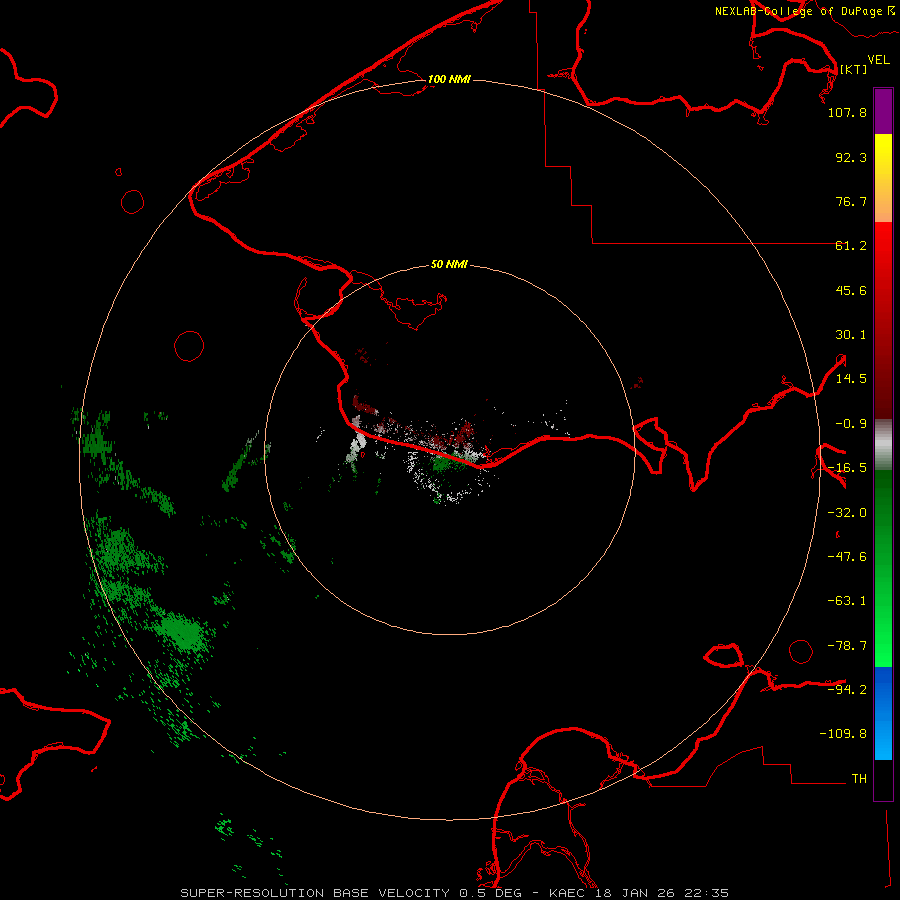The width and height of the screenshot is (900, 900).
Task: Click the TH legend label
Action: pos(859,779)
